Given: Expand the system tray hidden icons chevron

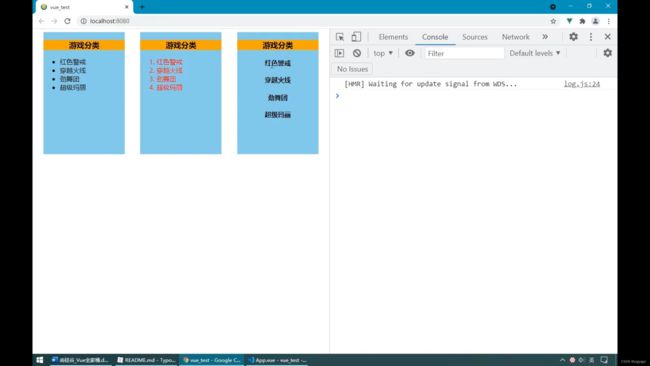Looking at the screenshot, I should point(562,360).
